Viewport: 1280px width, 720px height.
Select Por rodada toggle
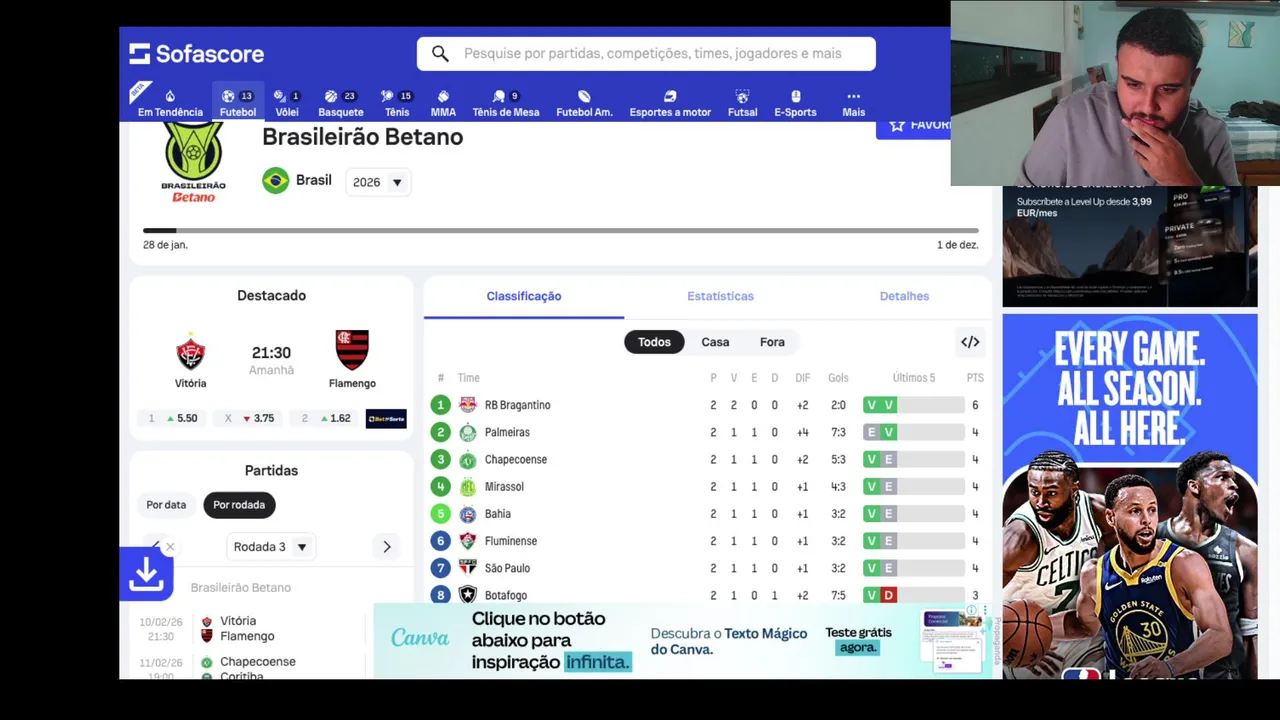pyautogui.click(x=239, y=505)
